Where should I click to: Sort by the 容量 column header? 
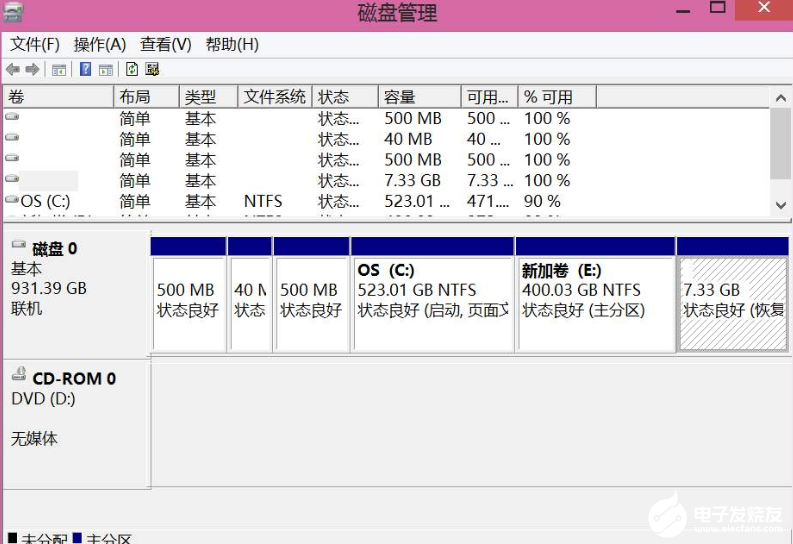420,97
